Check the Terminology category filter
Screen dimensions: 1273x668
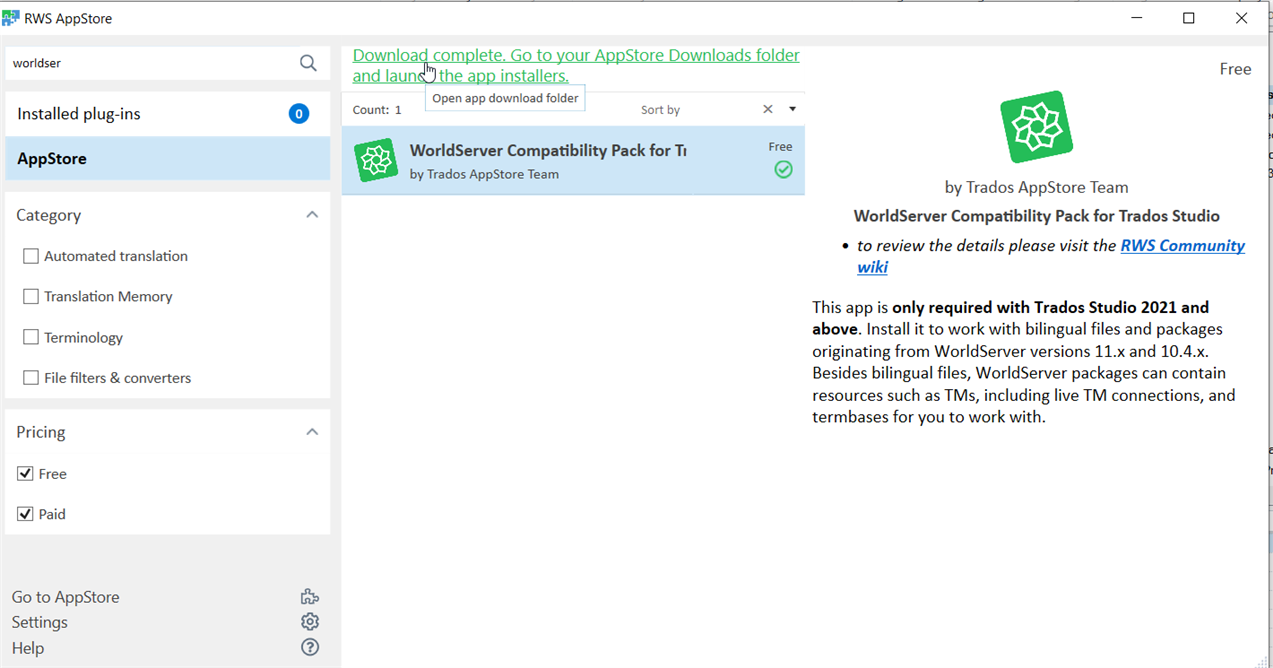click(x=30, y=337)
